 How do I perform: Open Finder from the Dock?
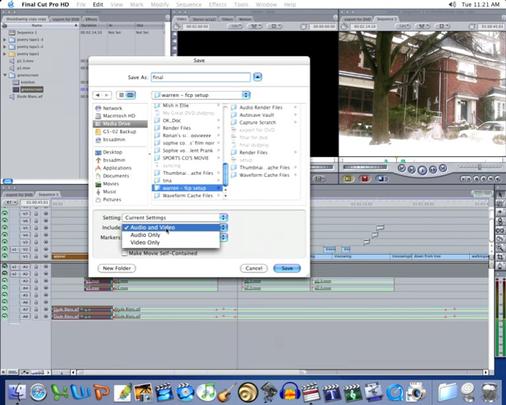(x=17, y=392)
